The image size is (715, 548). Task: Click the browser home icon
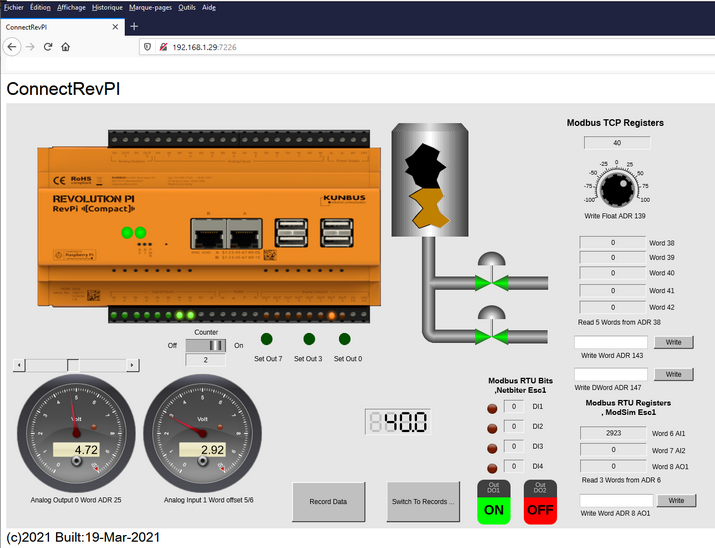[x=65, y=47]
